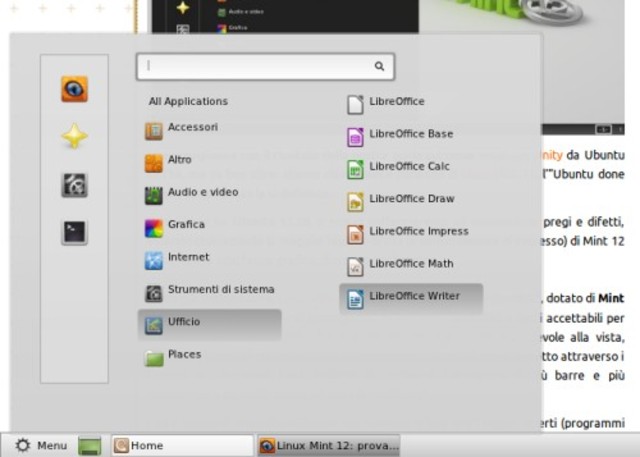
Task: Launch the yellow star favorite app
Action: click(x=74, y=136)
